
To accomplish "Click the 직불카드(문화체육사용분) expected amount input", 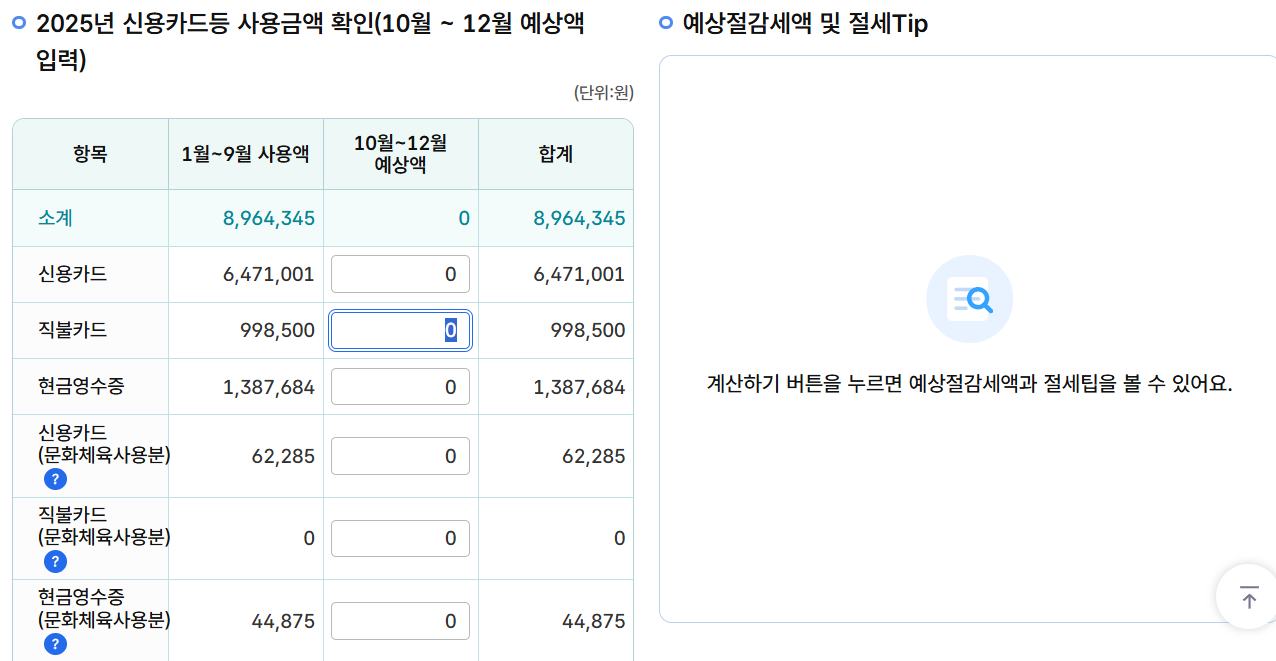I will point(399,538).
